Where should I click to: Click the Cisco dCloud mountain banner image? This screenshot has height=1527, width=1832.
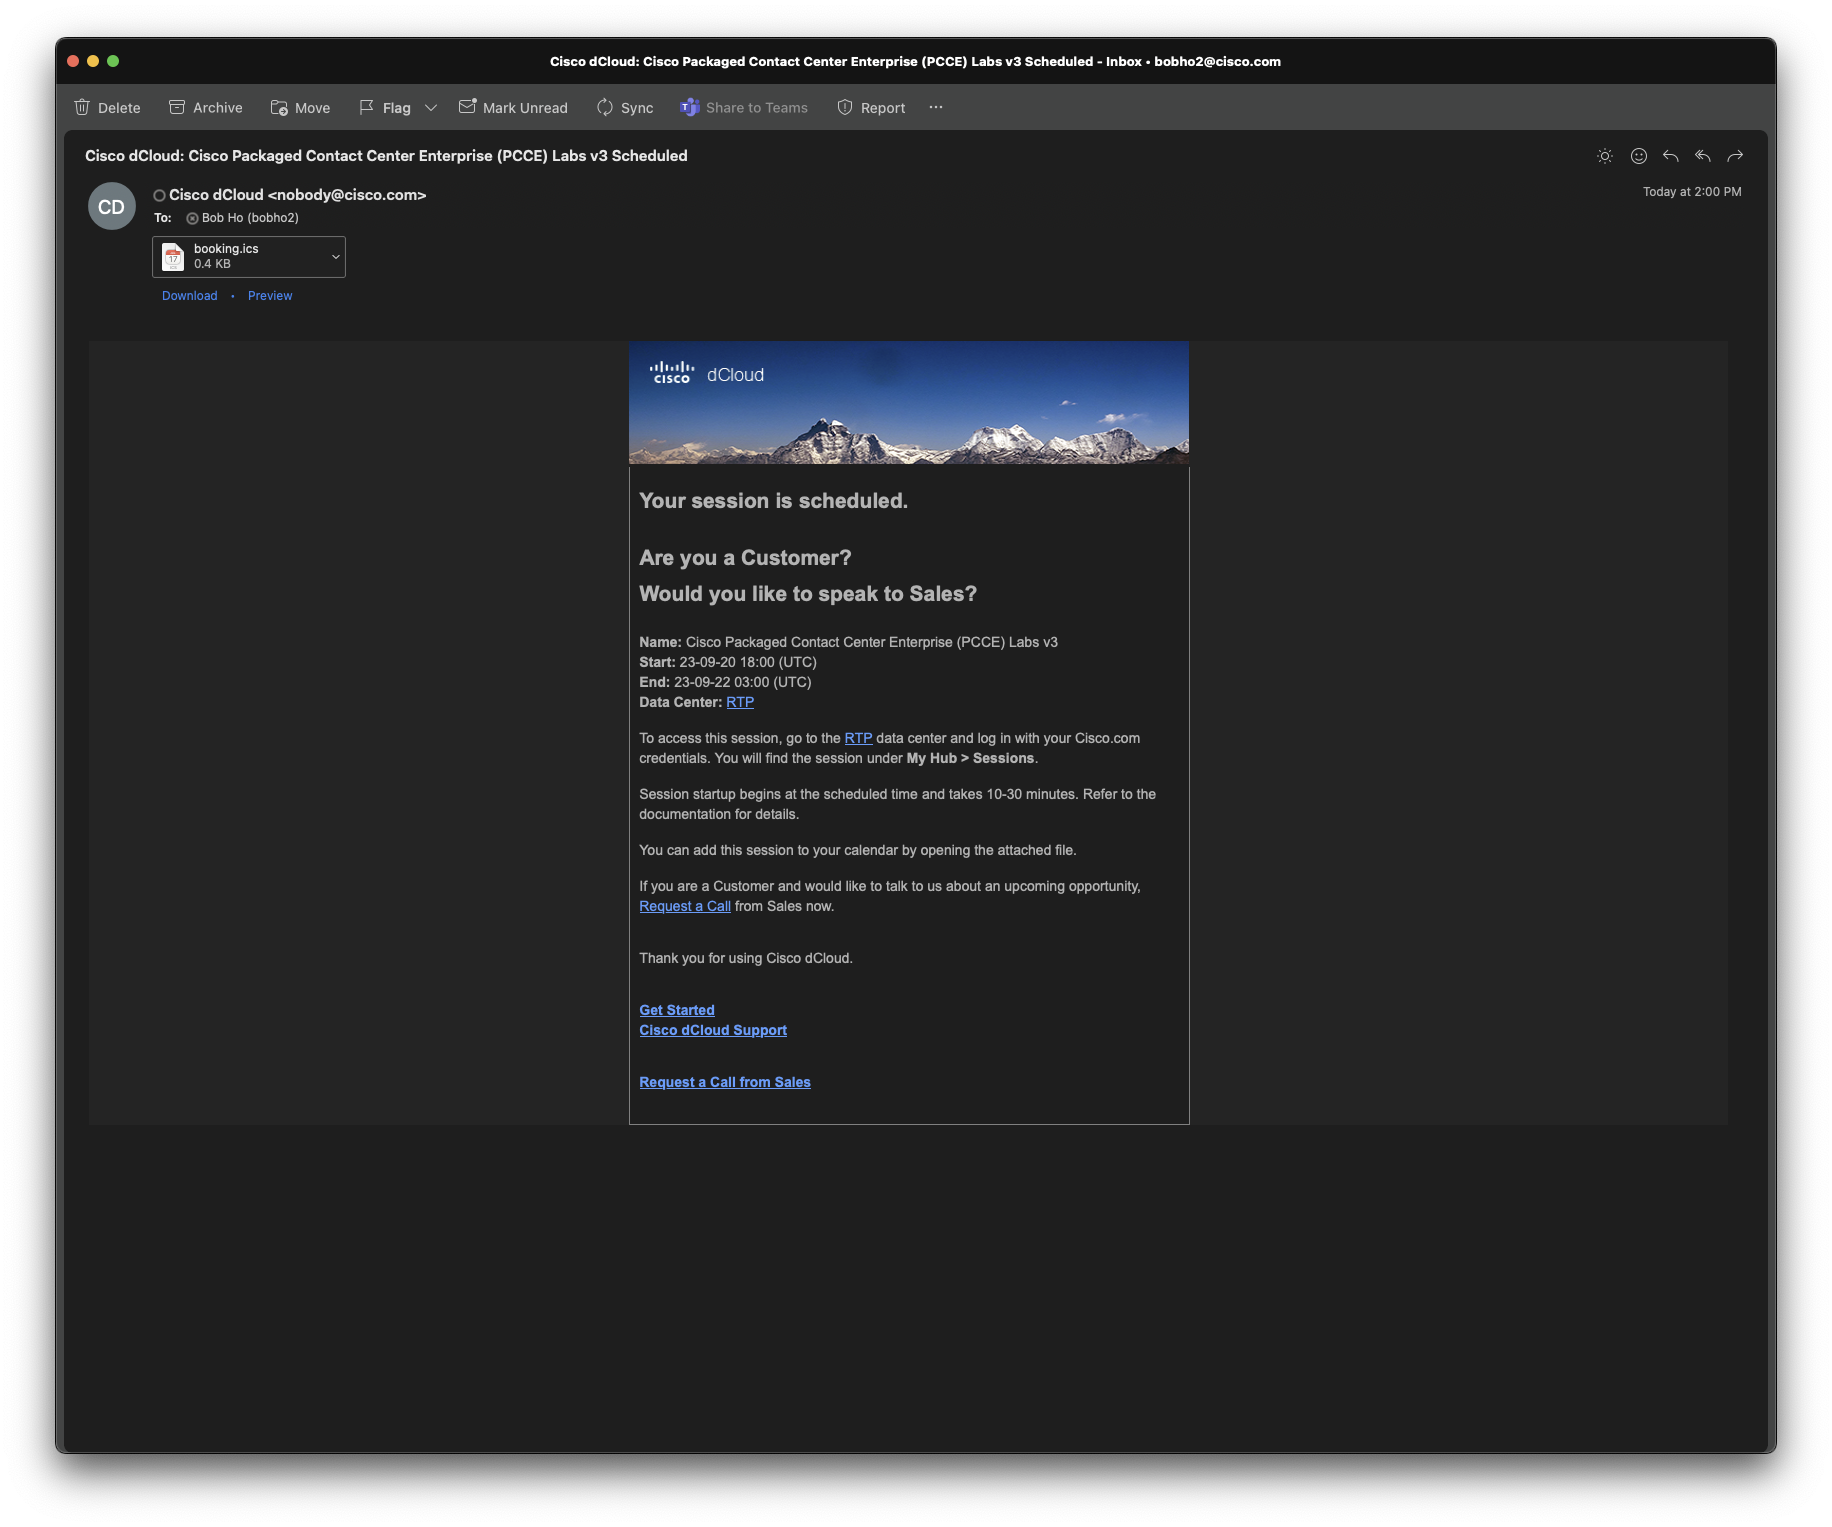coord(909,403)
